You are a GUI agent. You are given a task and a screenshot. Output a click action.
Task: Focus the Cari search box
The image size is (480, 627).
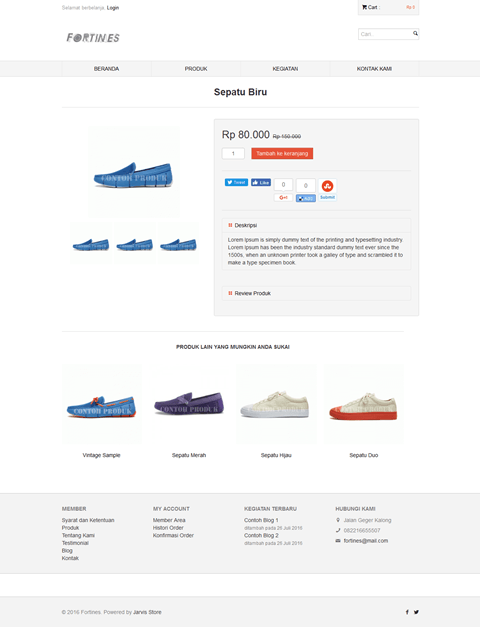pos(386,34)
